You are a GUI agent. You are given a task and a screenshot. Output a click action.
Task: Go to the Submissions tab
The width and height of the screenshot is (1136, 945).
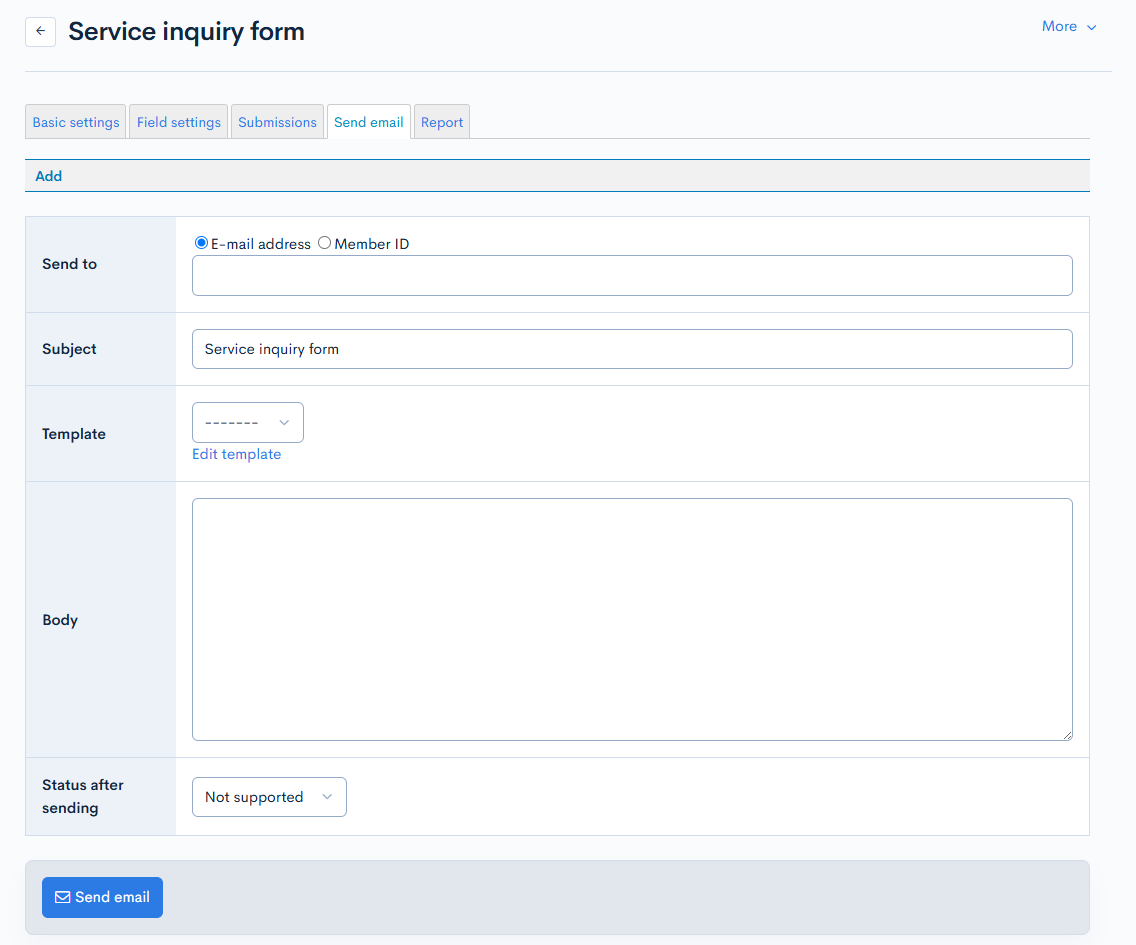coord(277,122)
